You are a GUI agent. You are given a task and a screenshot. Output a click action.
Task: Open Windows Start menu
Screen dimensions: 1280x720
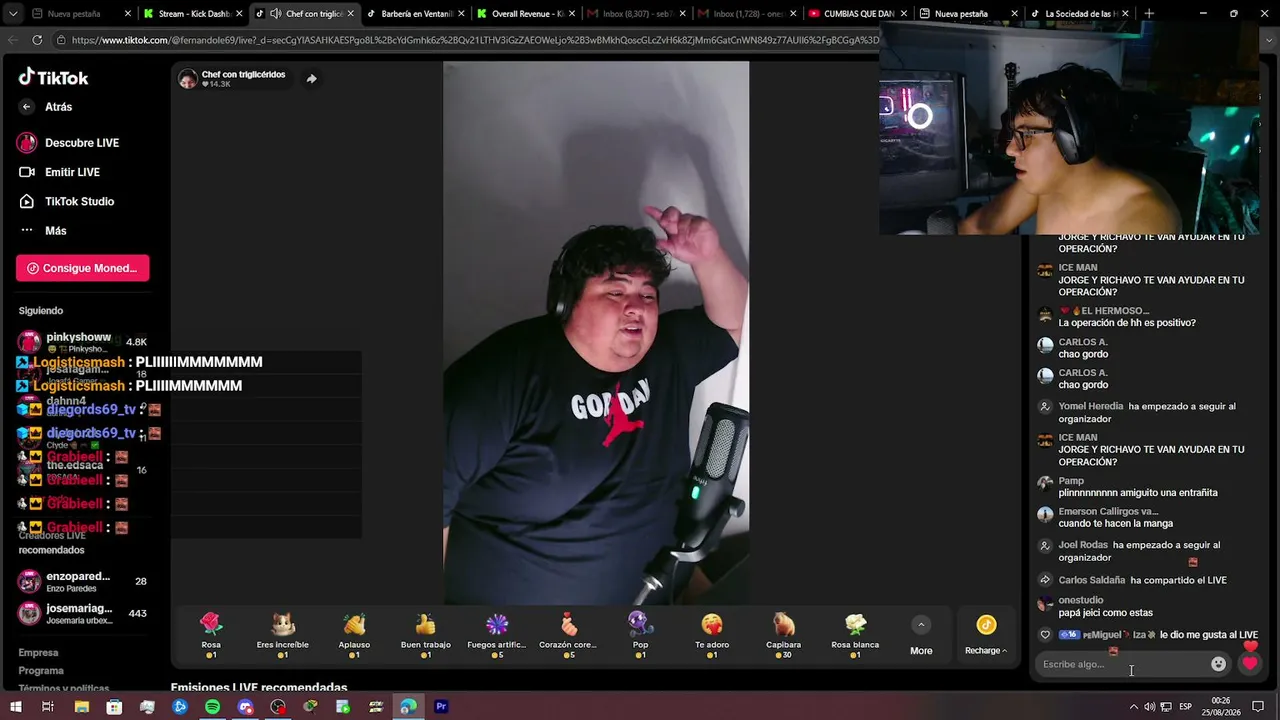15,707
